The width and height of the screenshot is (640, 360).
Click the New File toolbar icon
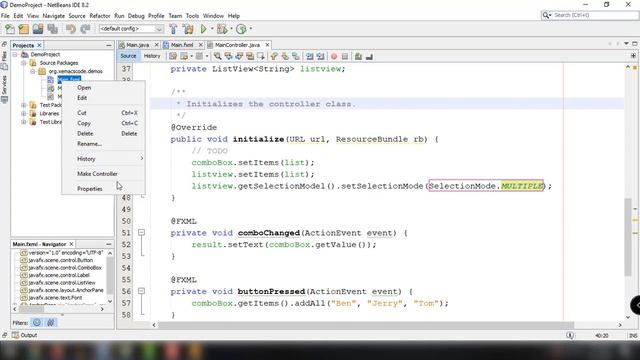pos(10,29)
